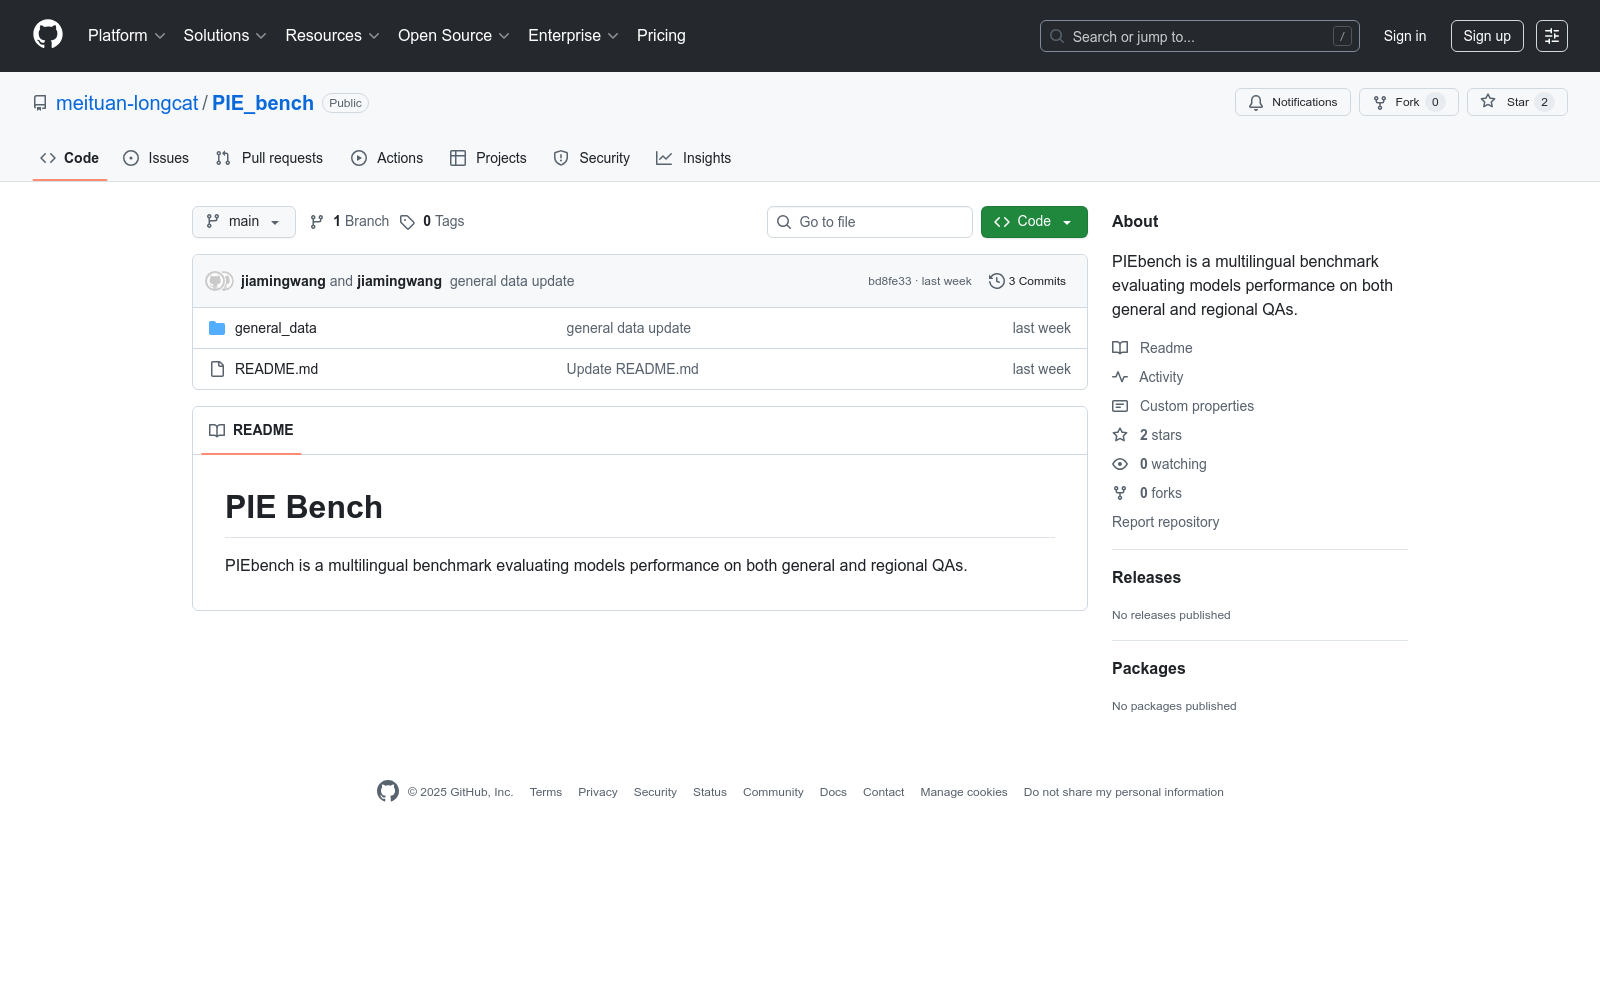Open the footer Community link

[773, 792]
